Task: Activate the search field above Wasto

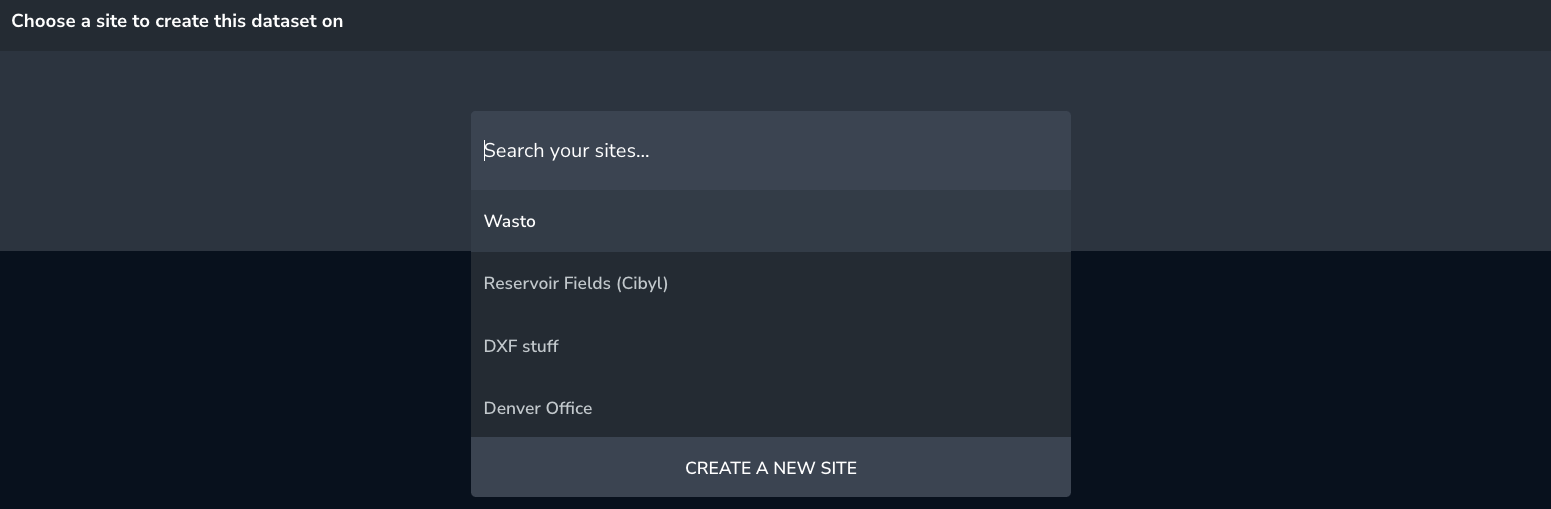Action: tap(770, 151)
